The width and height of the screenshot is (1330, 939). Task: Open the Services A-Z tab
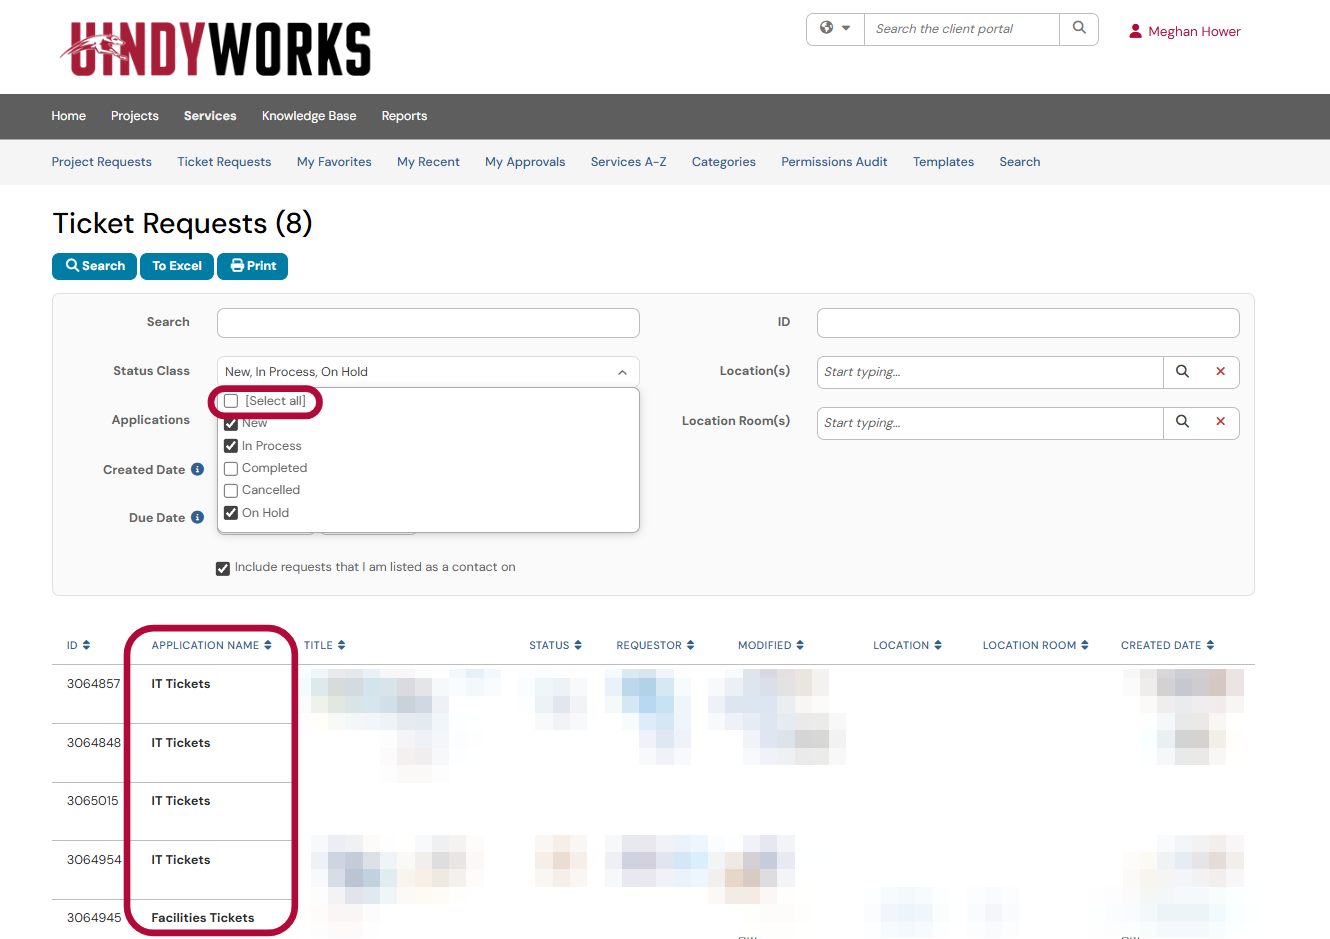tap(628, 162)
